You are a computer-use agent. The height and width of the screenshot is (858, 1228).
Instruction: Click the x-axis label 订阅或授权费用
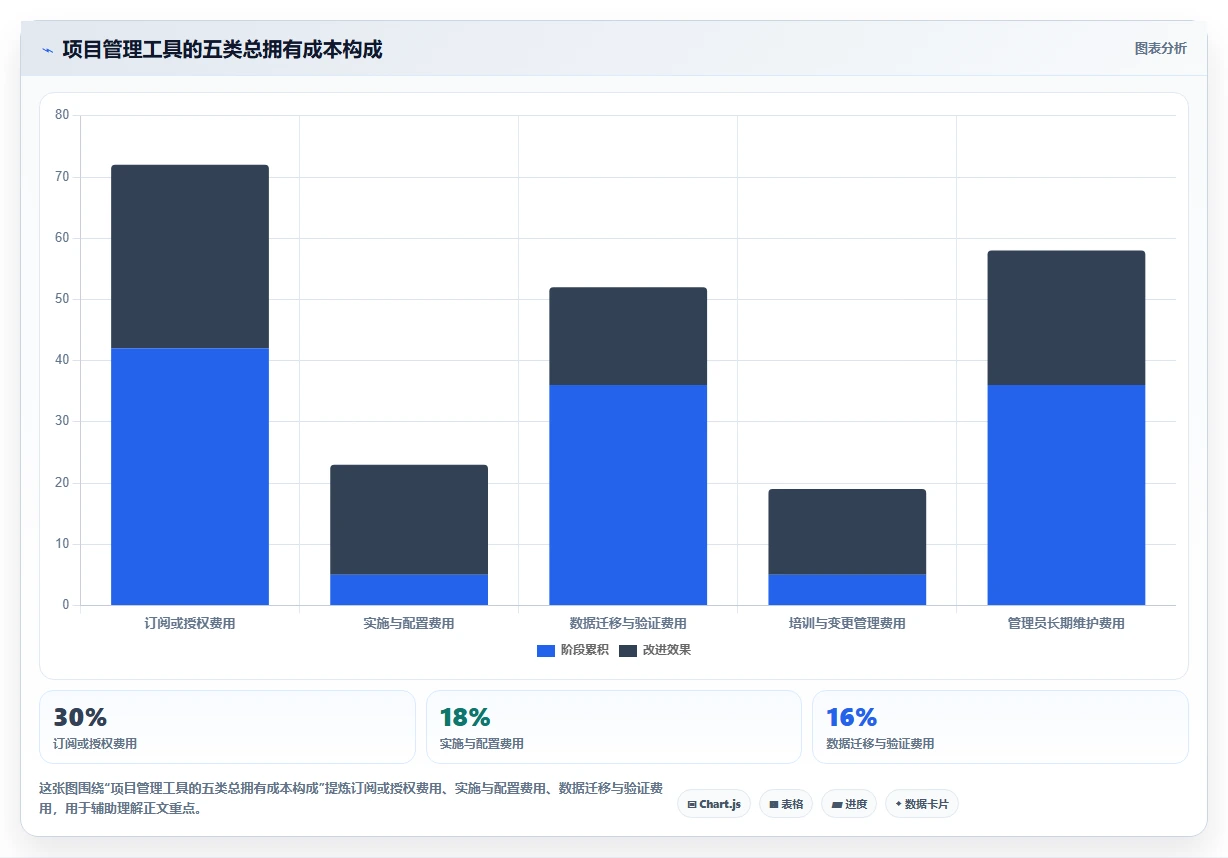[190, 624]
